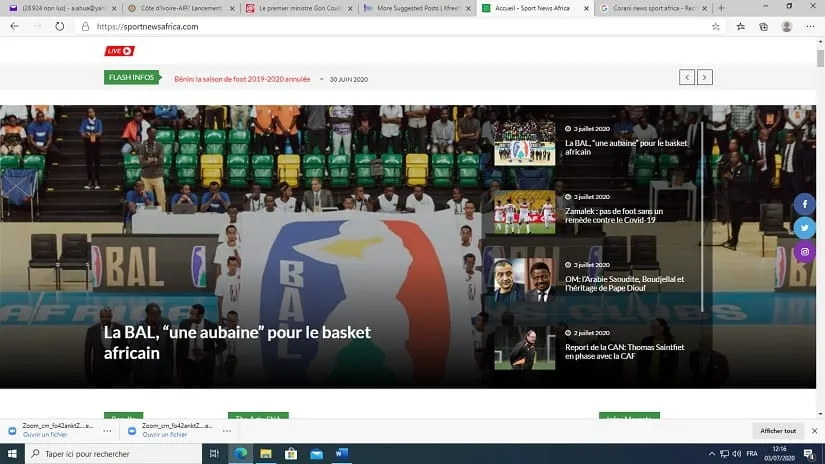
Task: Close the downloads bar
Action: [814, 431]
